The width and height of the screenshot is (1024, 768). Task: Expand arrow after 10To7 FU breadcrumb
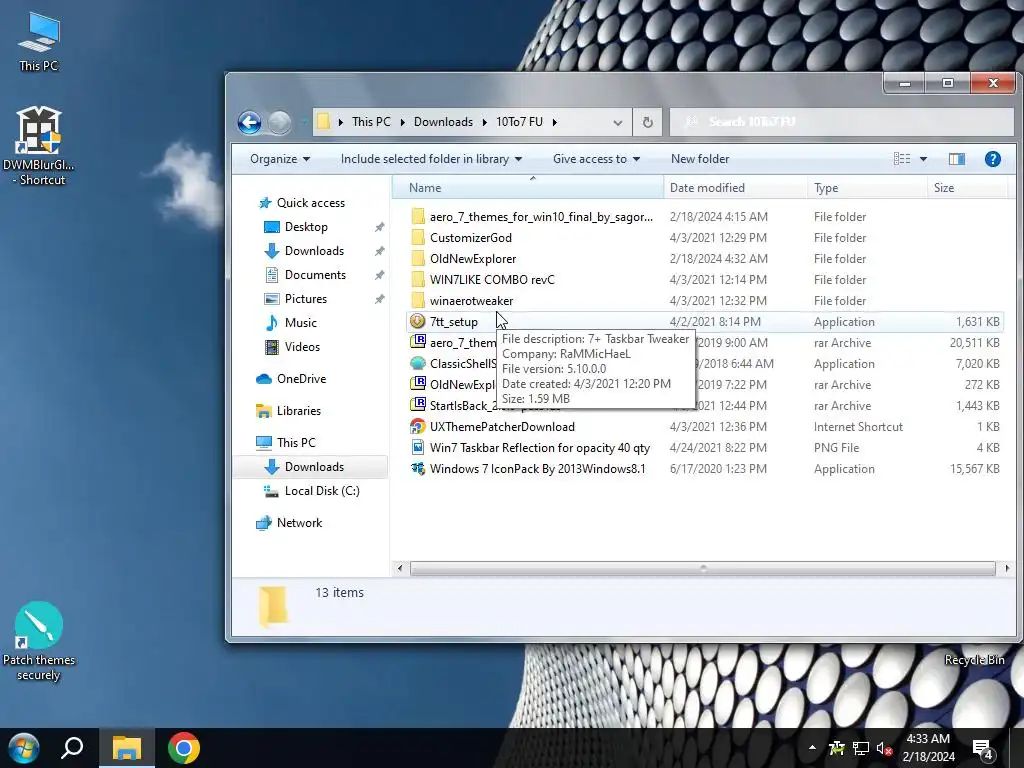tap(554, 122)
